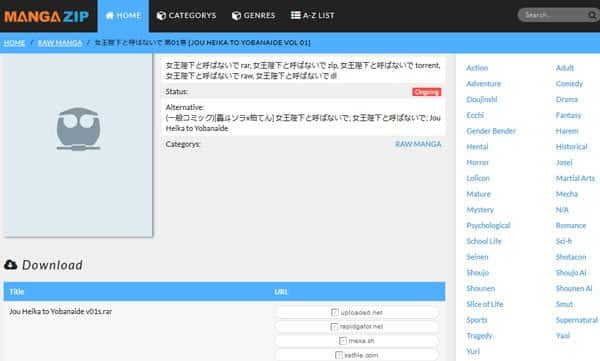The height and width of the screenshot is (361, 600).
Task: Browse the School Life genre
Action: click(484, 241)
